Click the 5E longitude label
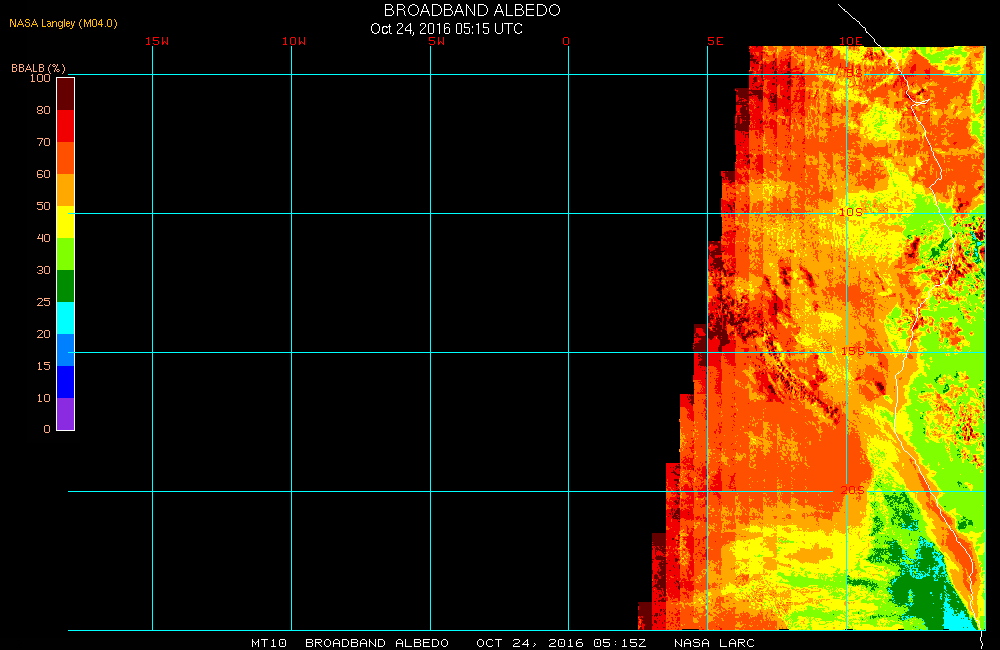1000x650 pixels. [x=714, y=41]
